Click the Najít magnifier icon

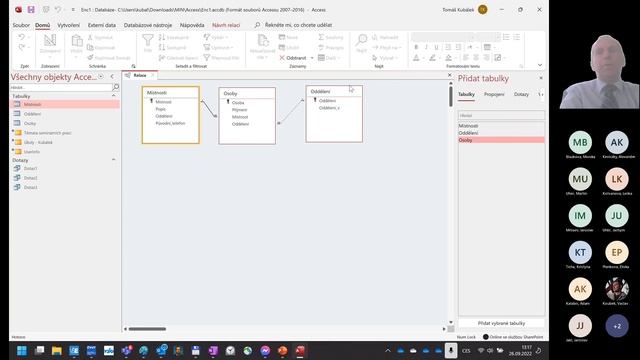[361, 40]
